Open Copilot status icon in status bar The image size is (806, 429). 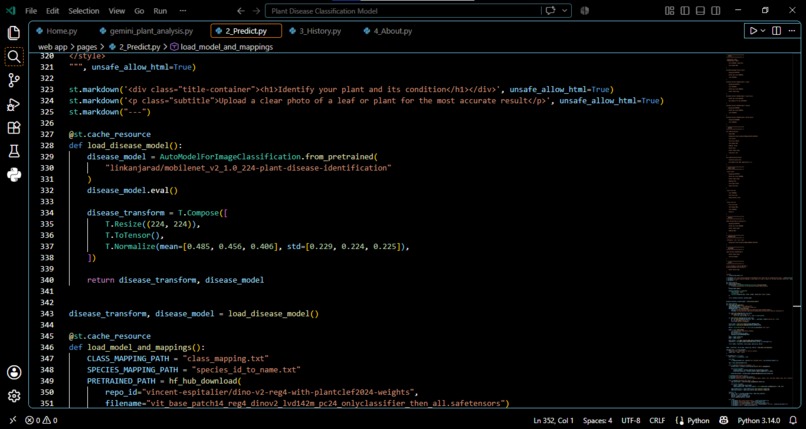pos(723,420)
